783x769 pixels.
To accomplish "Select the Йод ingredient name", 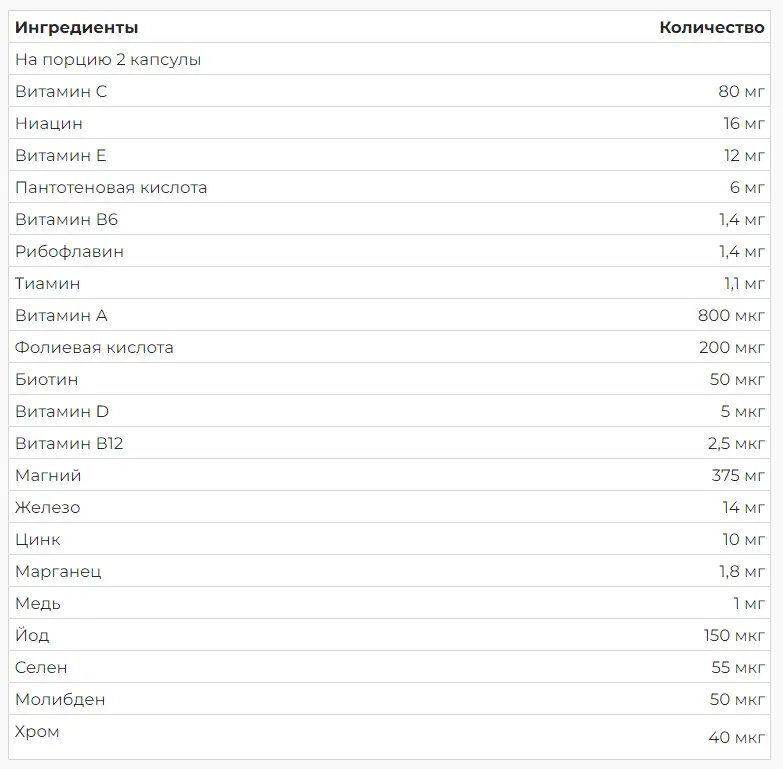I will point(32,636).
